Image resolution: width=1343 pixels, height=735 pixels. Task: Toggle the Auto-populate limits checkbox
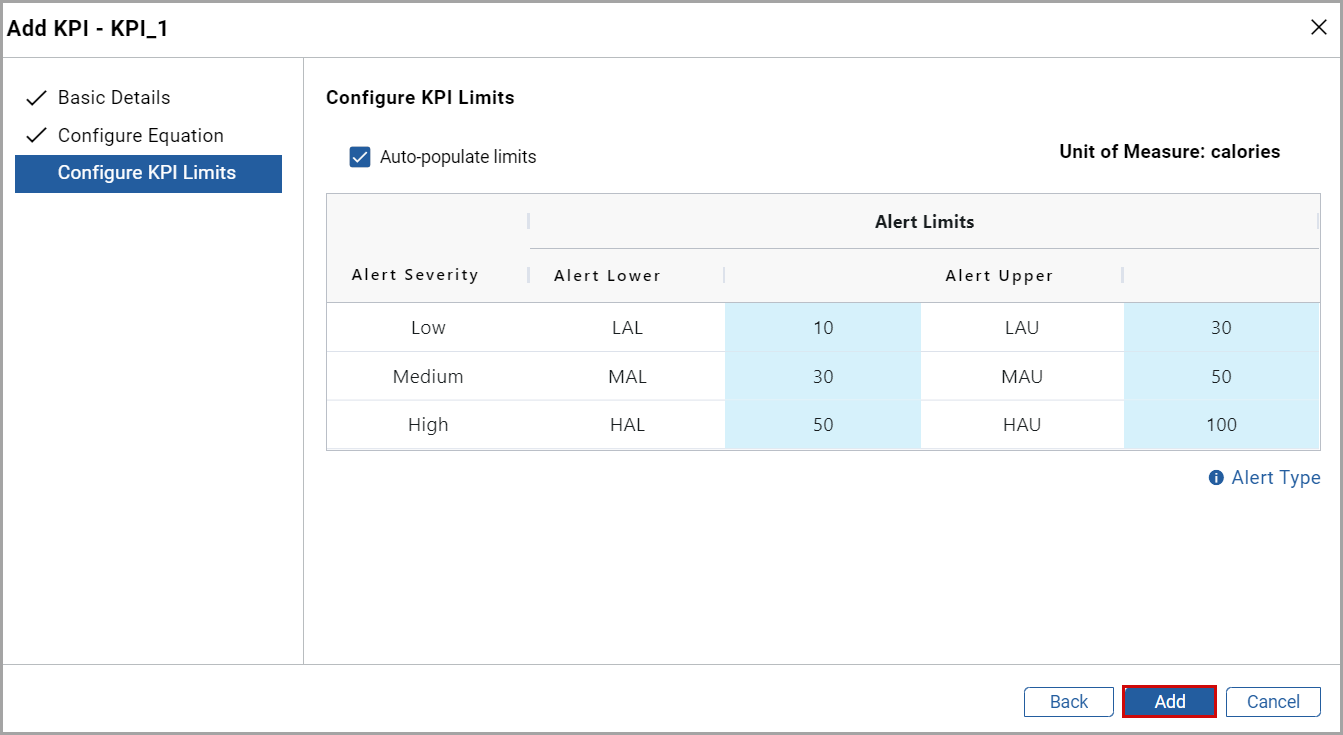click(359, 156)
